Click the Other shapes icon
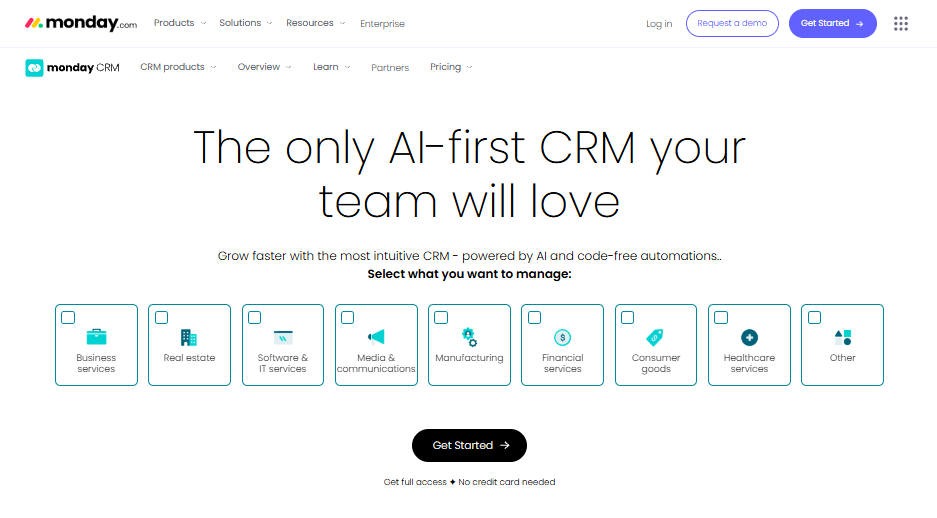This screenshot has height=518, width=937. pyautogui.click(x=843, y=338)
